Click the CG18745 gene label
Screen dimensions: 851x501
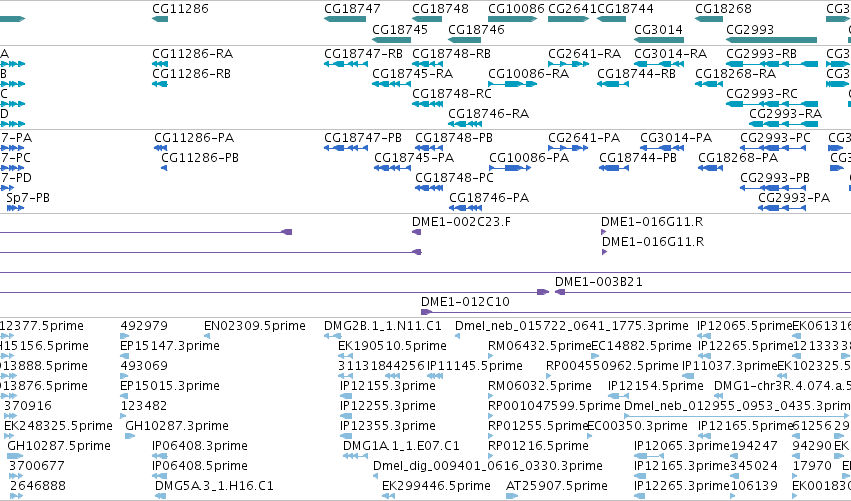(x=400, y=30)
